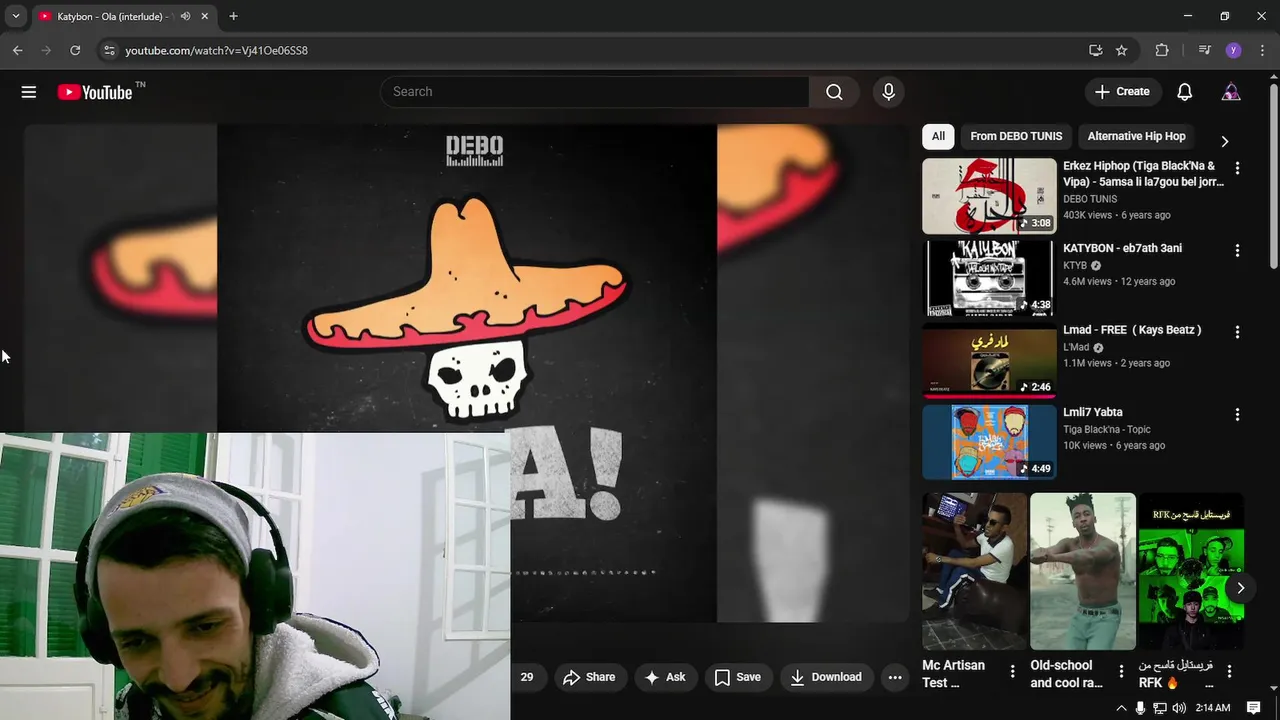Open options for Old-school and cool short
This screenshot has height=720, width=1280.
[x=1121, y=671]
